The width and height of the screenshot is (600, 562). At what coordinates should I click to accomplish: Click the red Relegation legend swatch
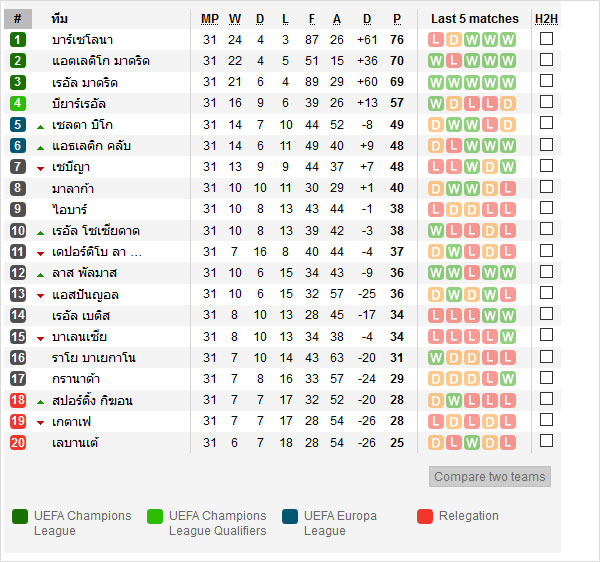point(425,516)
